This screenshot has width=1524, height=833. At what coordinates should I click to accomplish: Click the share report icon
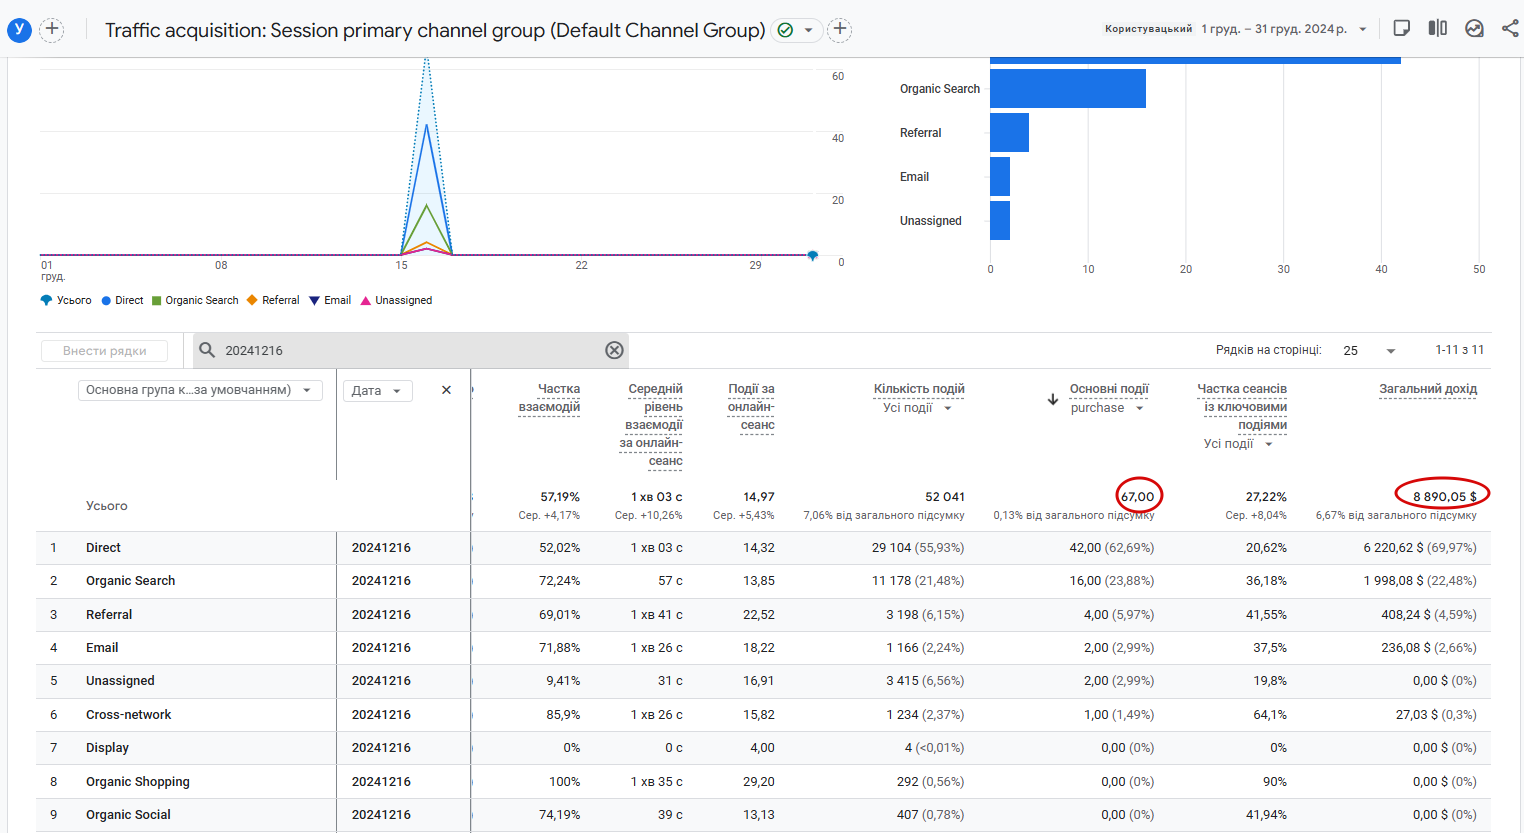[x=1510, y=28]
